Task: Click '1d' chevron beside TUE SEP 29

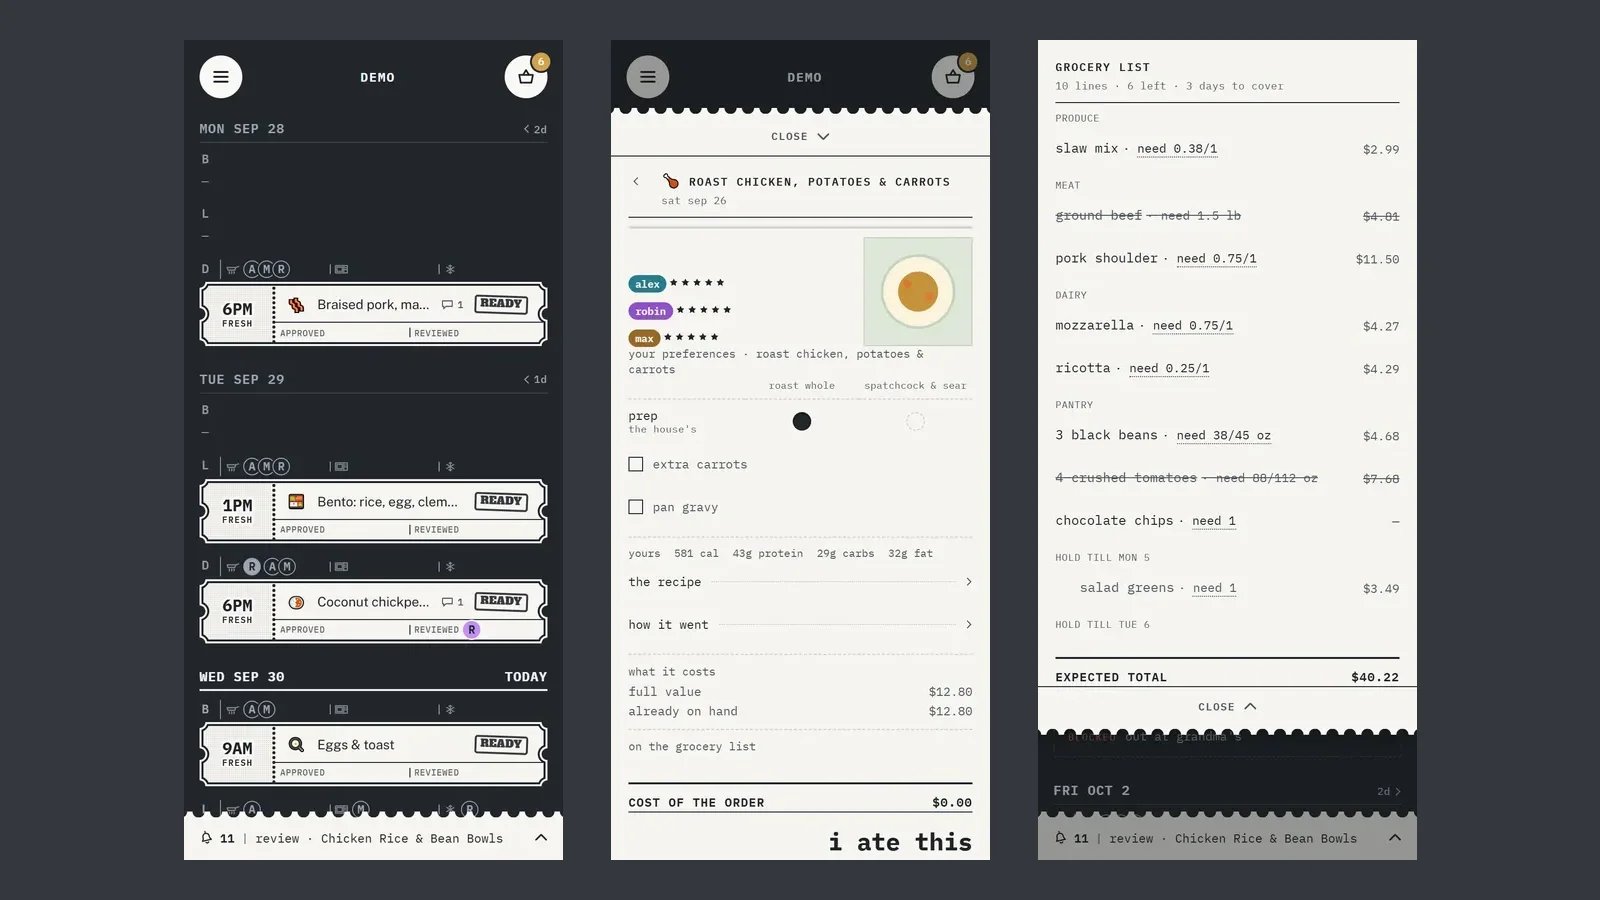Action: point(535,379)
